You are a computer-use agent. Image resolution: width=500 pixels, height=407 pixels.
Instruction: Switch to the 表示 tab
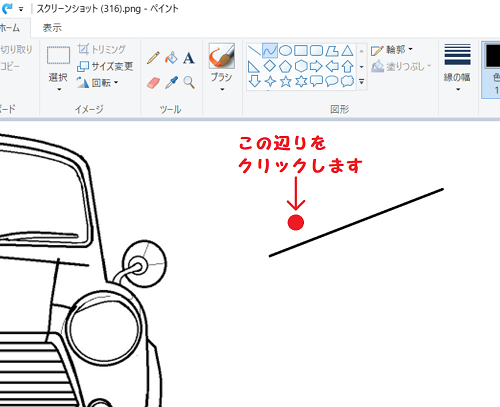pos(52,28)
